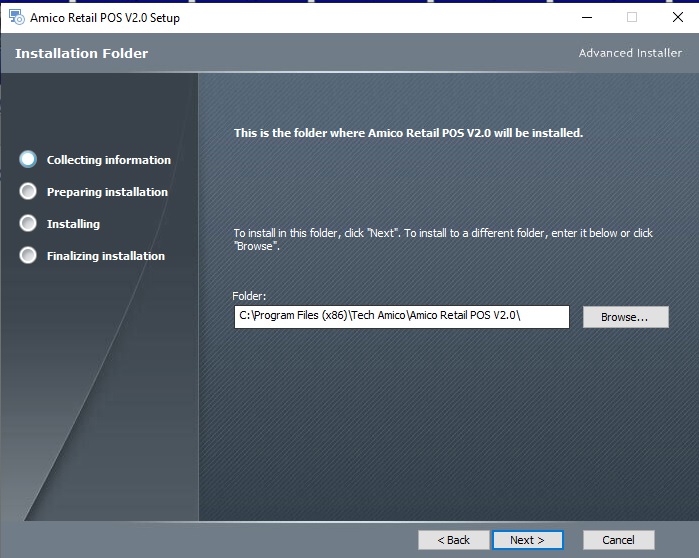Image resolution: width=699 pixels, height=558 pixels.
Task: Click the 'This is the folder where' sentence
Action: pos(408,133)
